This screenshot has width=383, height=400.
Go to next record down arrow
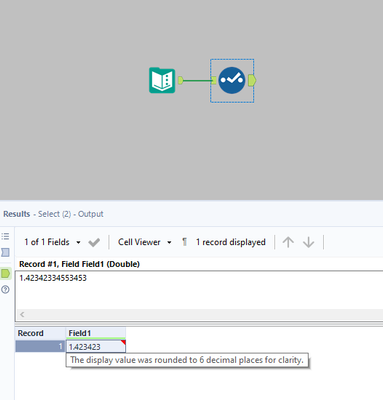[x=309, y=242]
